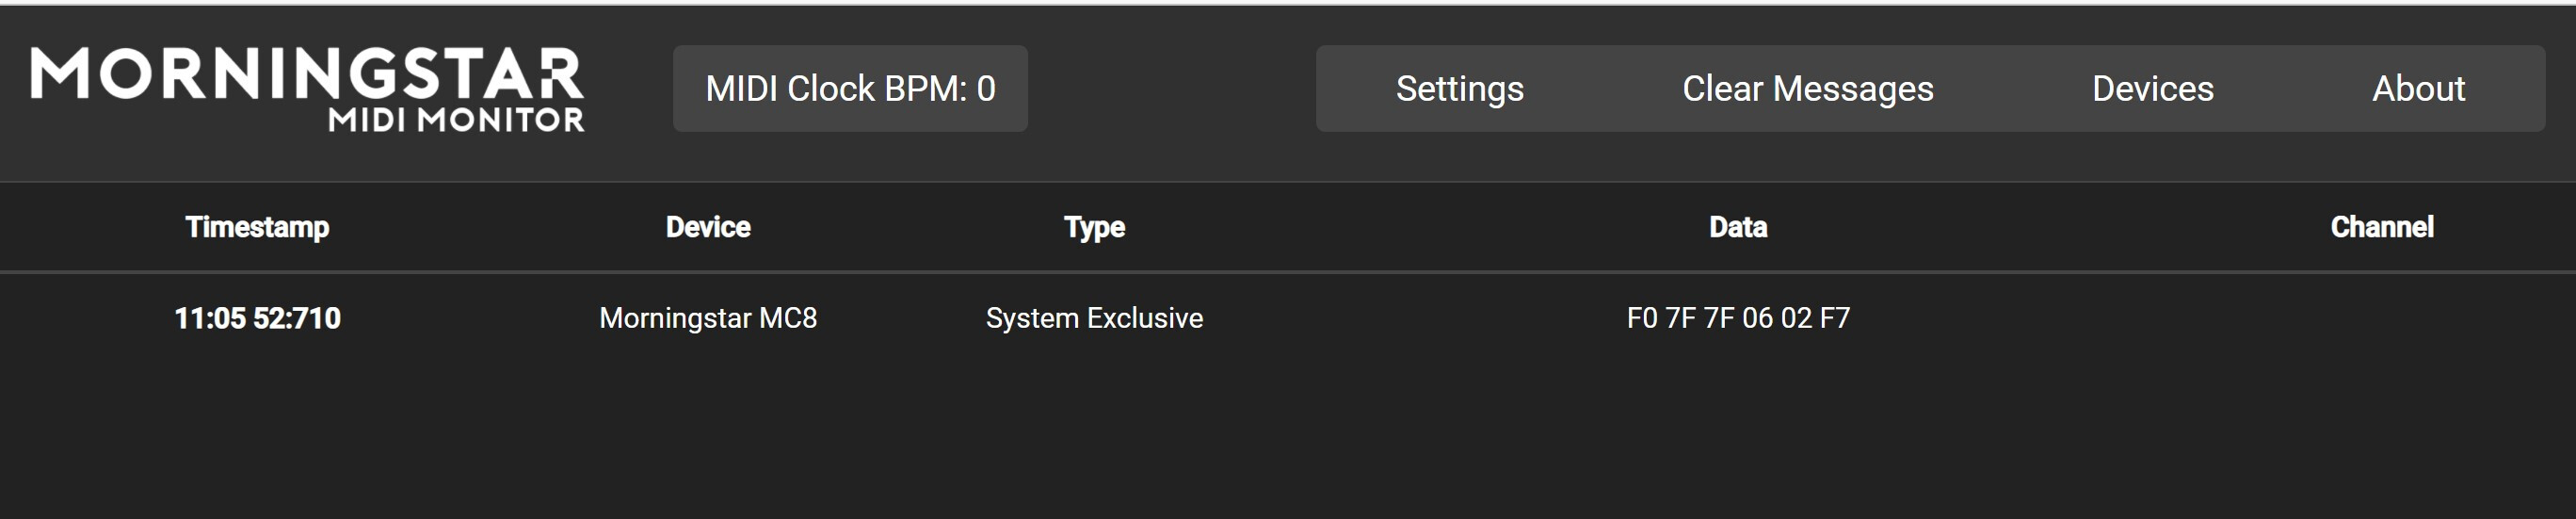
Task: Open the About page
Action: pyautogui.click(x=2418, y=89)
